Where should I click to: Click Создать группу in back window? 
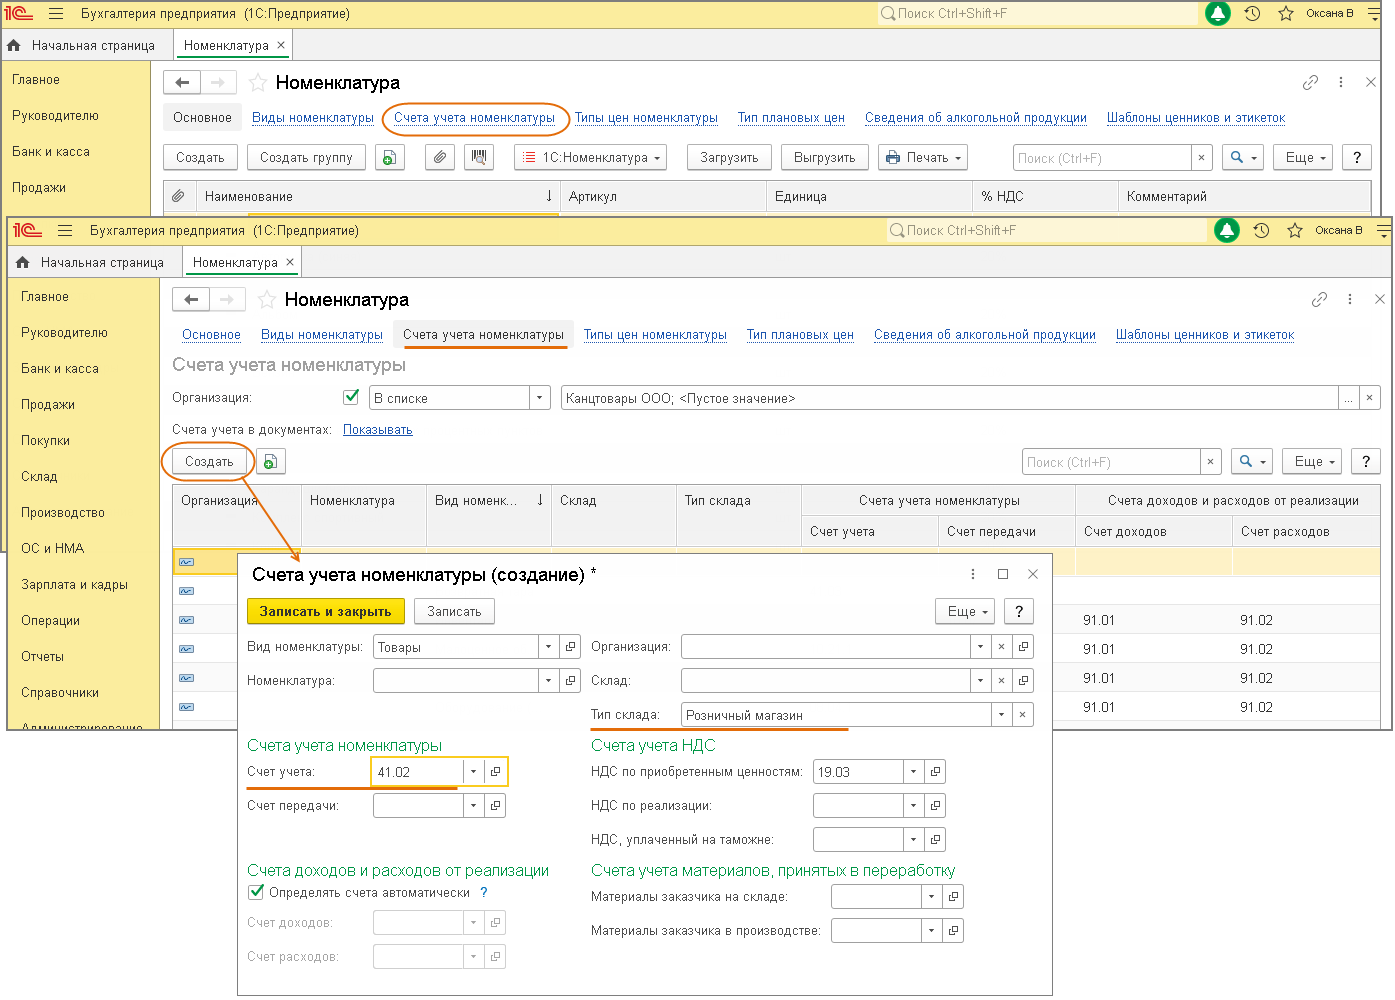tap(306, 158)
